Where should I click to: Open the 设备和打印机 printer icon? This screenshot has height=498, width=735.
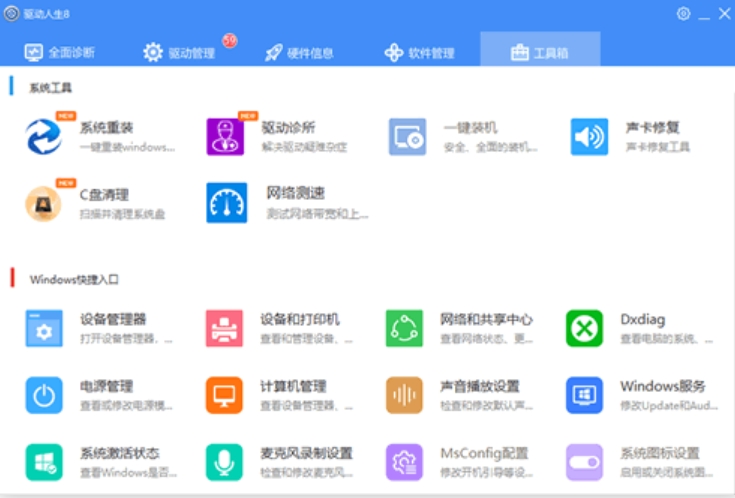[x=224, y=328]
